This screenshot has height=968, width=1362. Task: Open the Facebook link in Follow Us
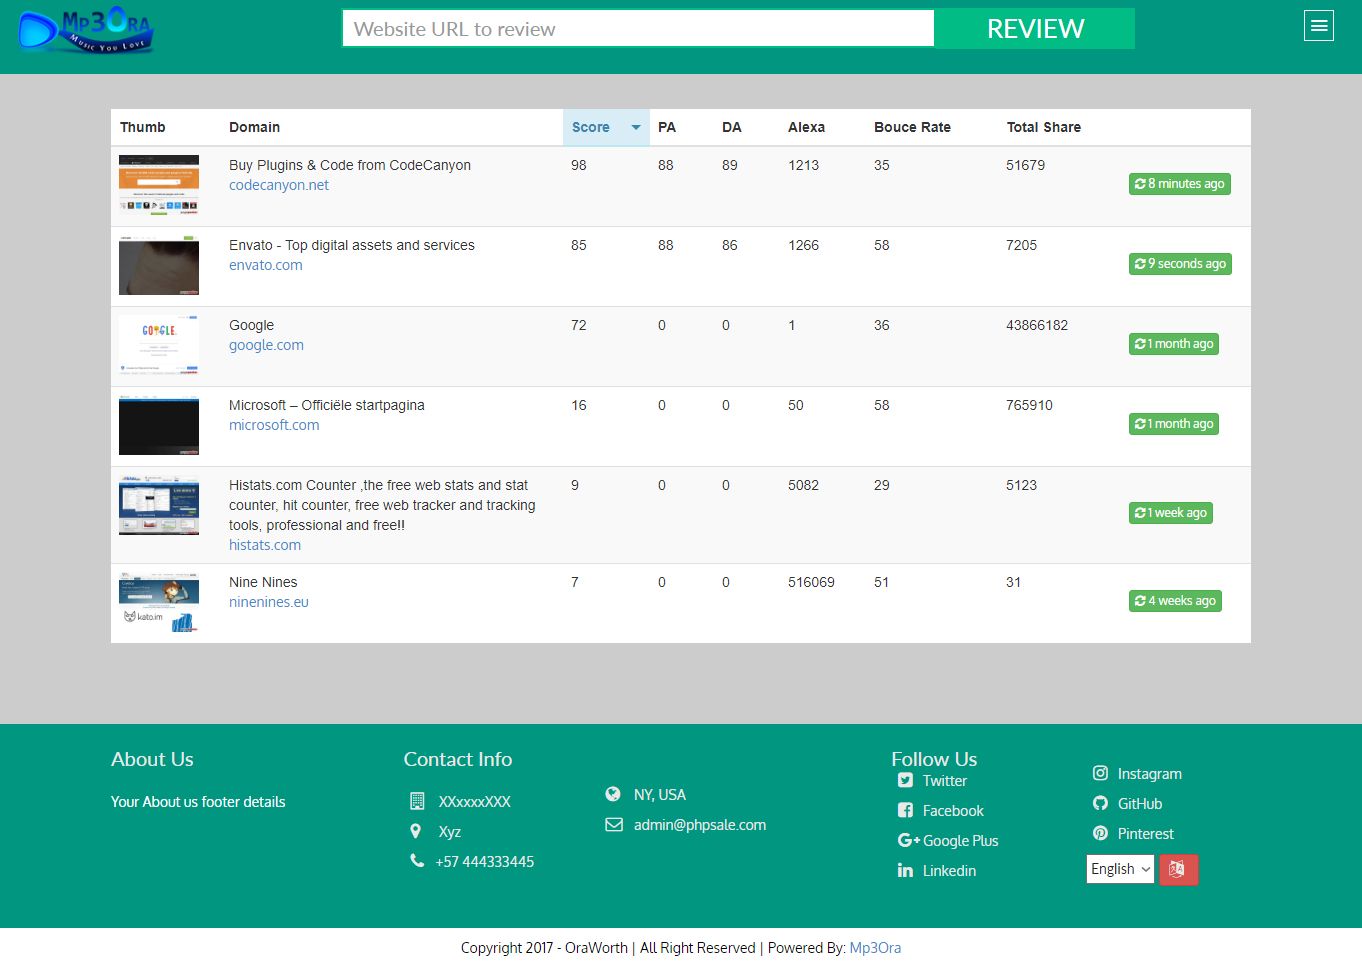pos(953,811)
